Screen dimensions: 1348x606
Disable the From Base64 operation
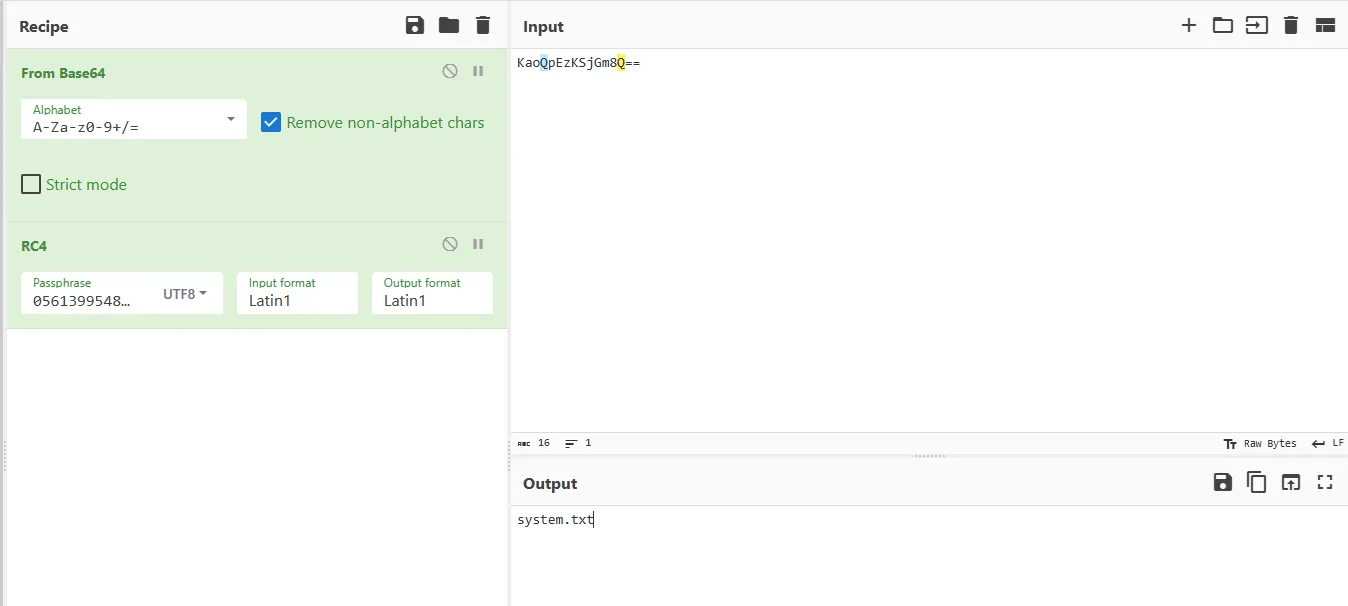(x=450, y=72)
